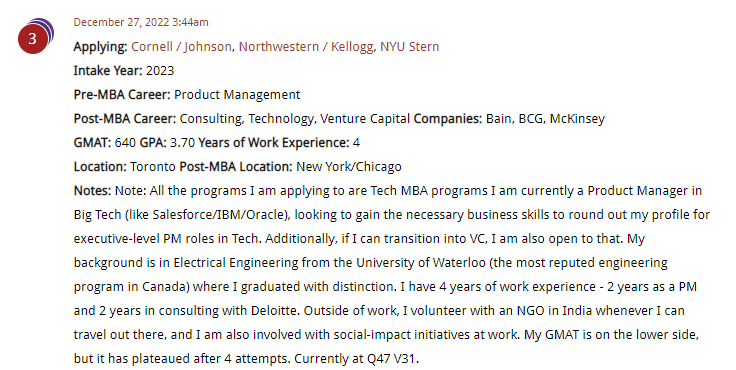Open the Cornell / Johnson school link
This screenshot has width=736, height=370.
[x=181, y=46]
